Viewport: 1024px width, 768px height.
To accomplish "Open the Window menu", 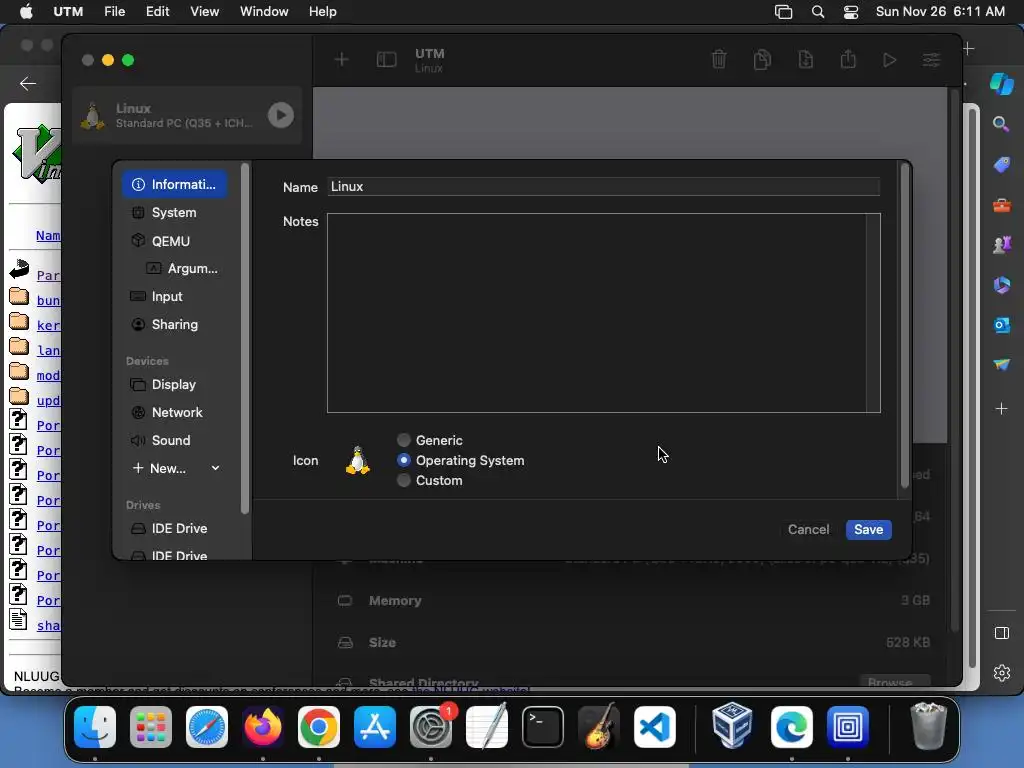I will point(264,12).
